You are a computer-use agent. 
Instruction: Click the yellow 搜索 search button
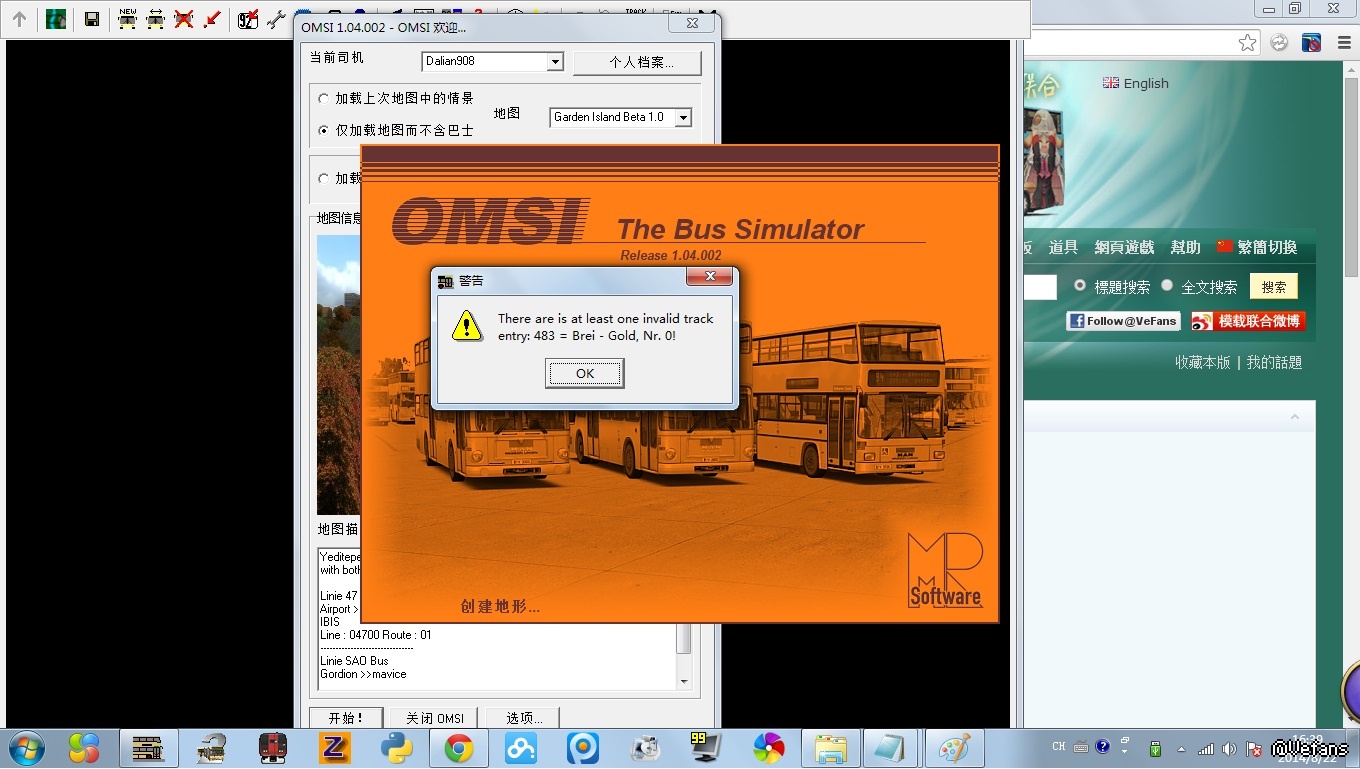[1274, 287]
